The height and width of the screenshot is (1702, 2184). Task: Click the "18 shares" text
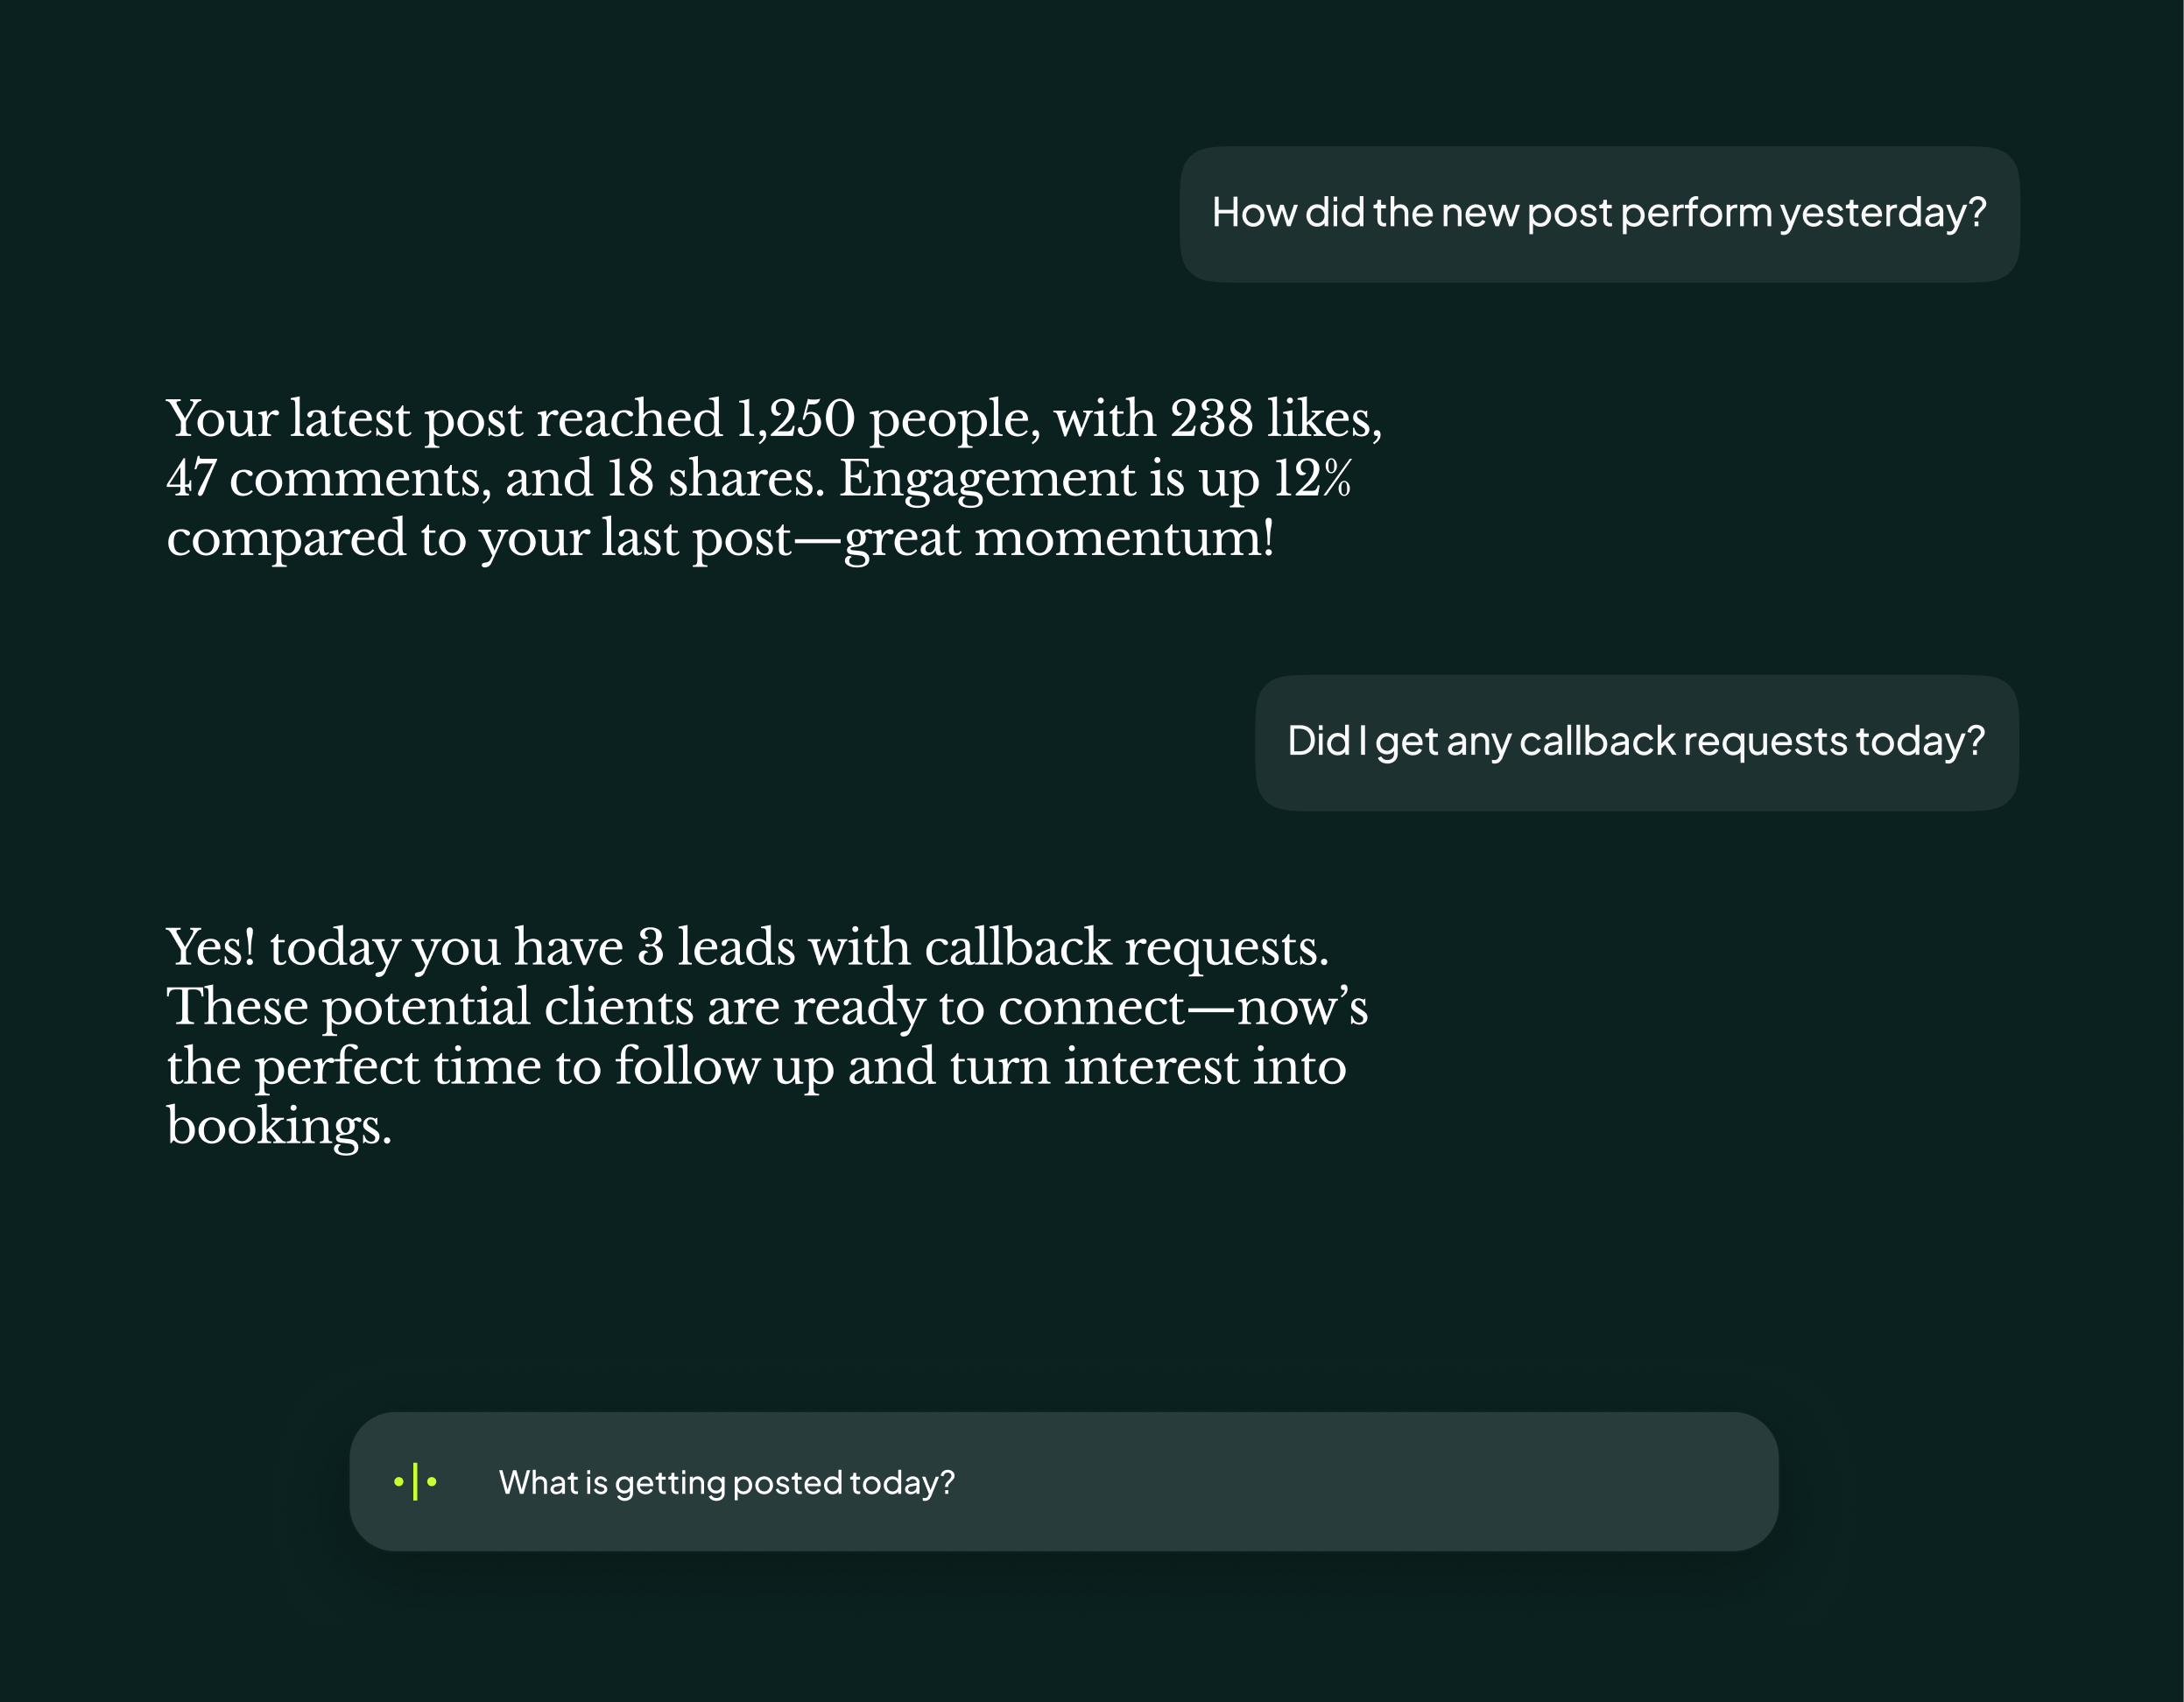click(714, 479)
